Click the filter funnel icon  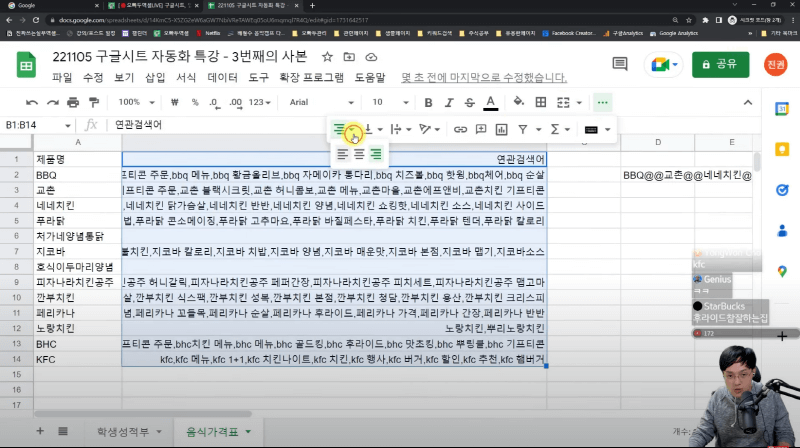pos(523,130)
